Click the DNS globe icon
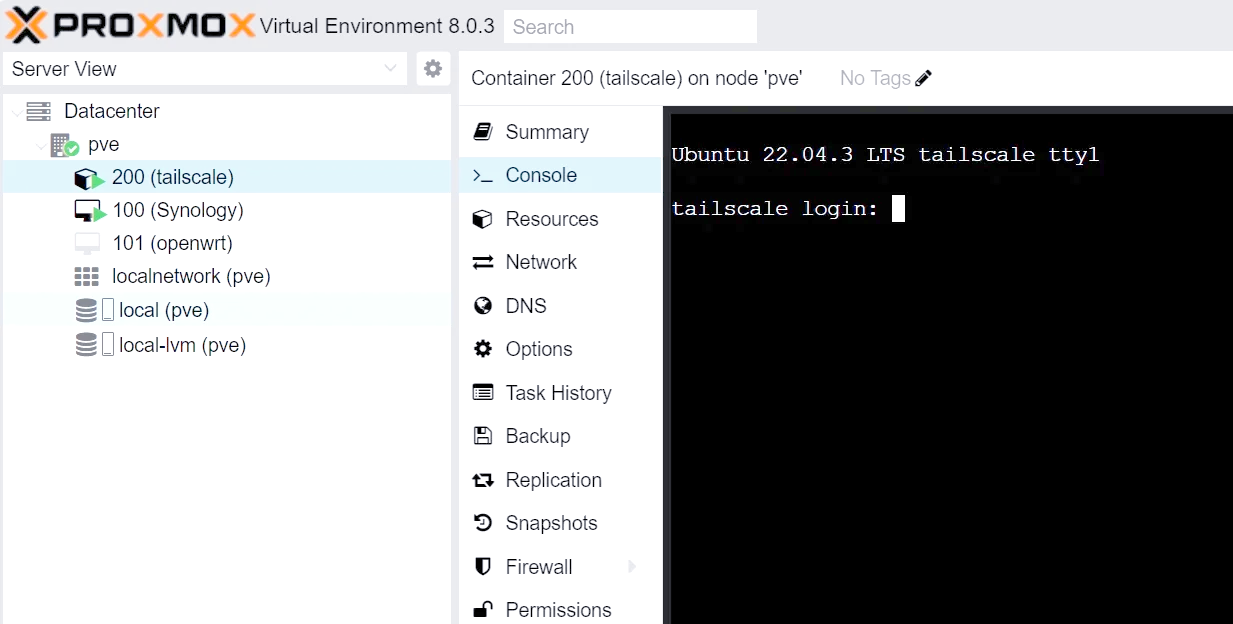 click(483, 306)
